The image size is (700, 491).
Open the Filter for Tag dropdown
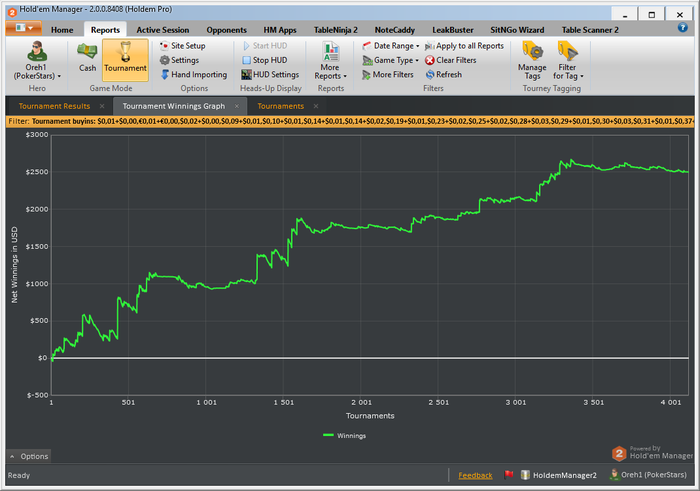point(568,61)
